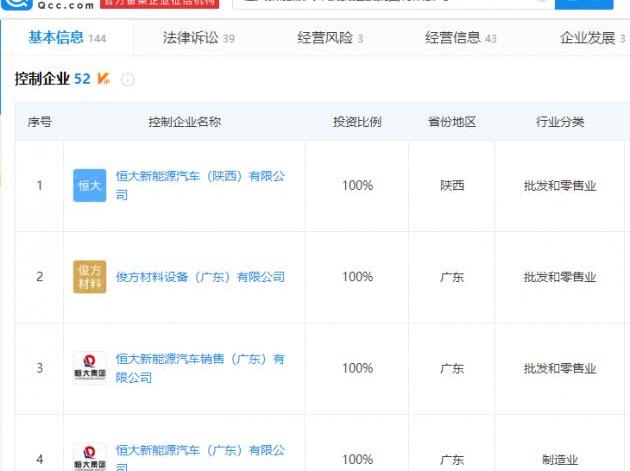Click 批发和零售业 in row 3
This screenshot has height=471, width=630.
click(x=560, y=368)
